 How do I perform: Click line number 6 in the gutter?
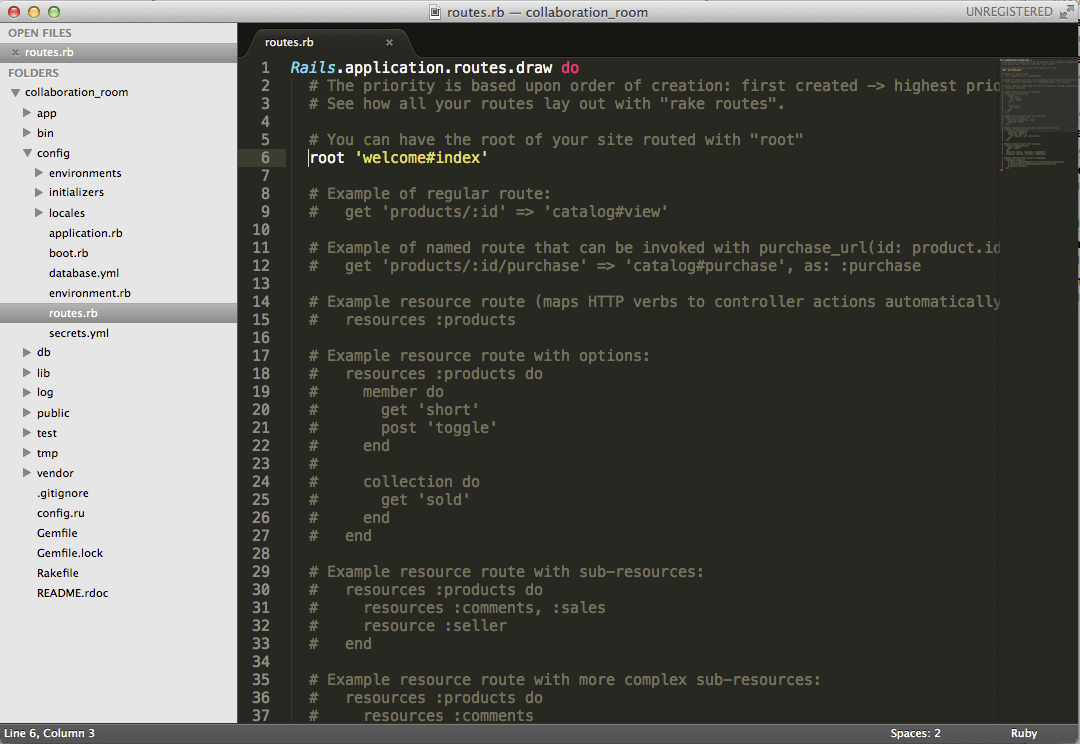tap(265, 158)
